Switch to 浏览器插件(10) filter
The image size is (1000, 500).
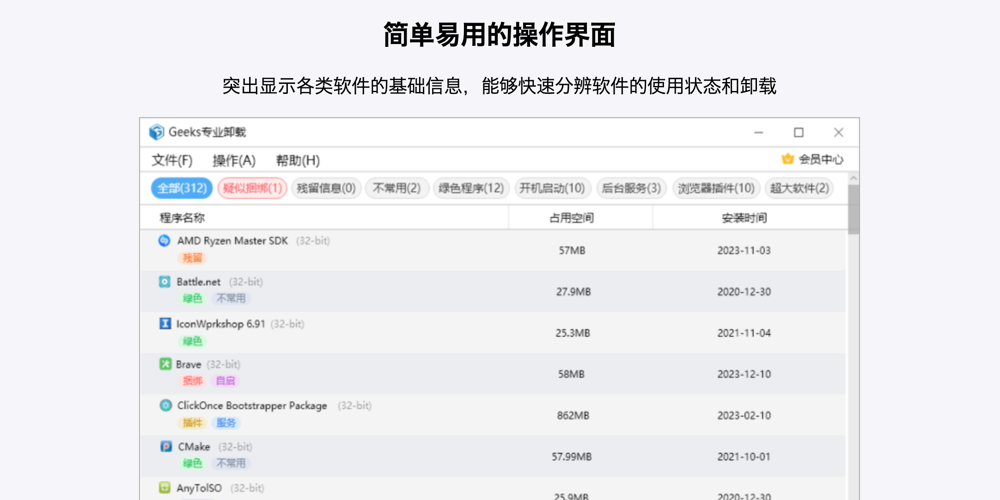point(716,188)
